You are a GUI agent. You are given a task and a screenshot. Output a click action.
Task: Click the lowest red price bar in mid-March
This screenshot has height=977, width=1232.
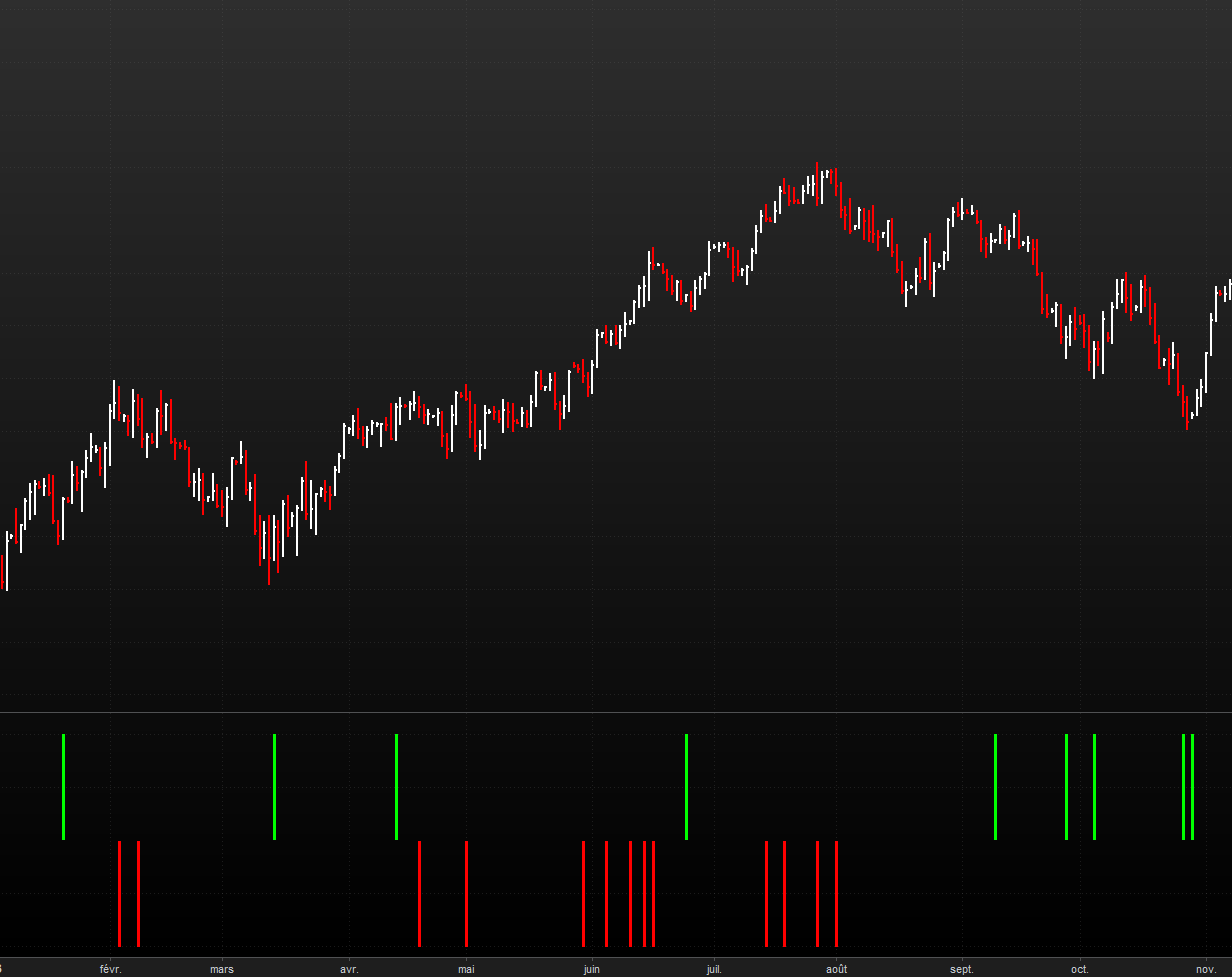(269, 550)
